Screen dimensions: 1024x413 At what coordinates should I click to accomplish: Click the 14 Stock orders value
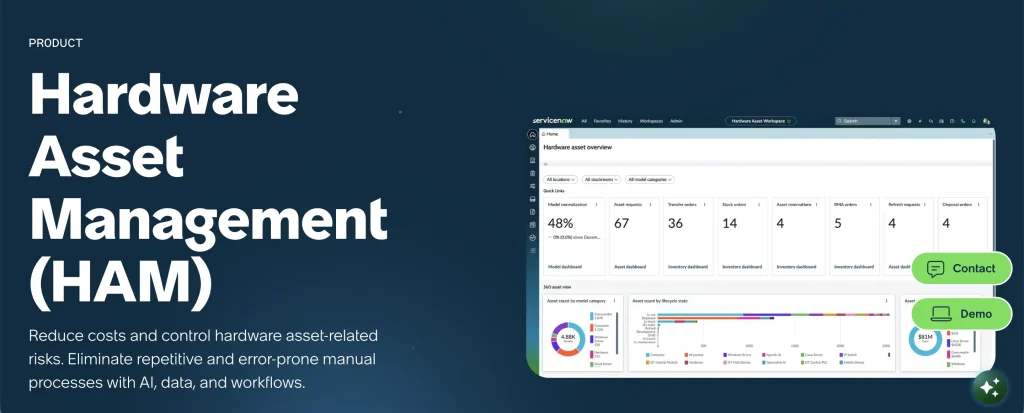(x=729, y=223)
